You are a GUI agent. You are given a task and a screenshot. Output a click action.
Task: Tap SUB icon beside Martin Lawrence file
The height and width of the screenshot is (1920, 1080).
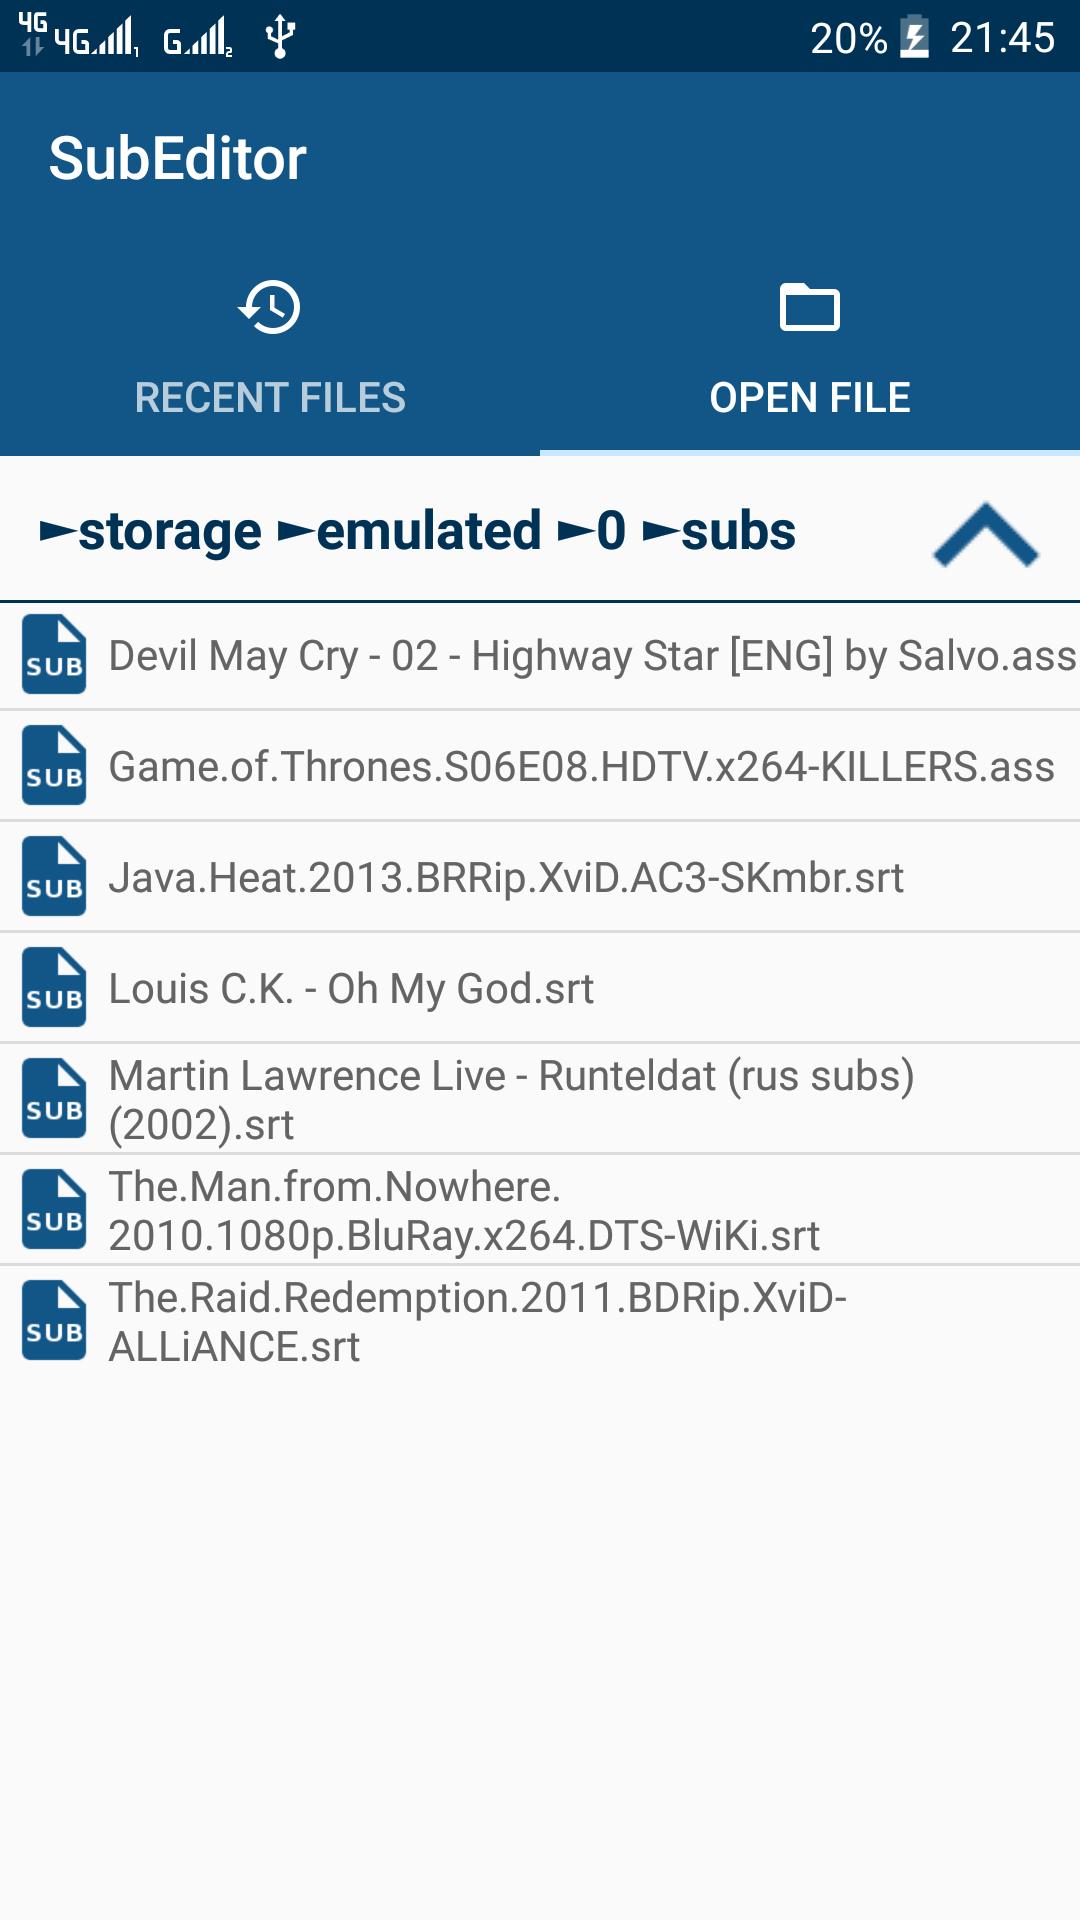click(x=54, y=1099)
